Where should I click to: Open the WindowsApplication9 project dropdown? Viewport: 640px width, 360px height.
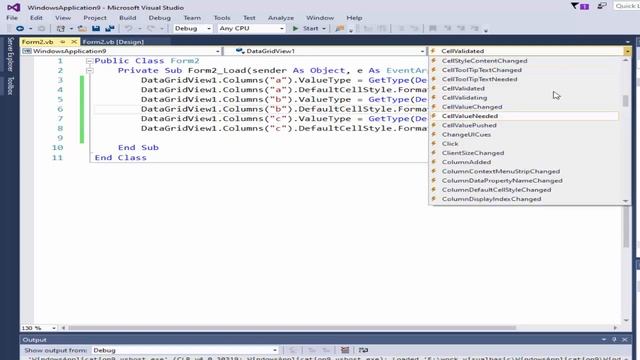[121, 51]
